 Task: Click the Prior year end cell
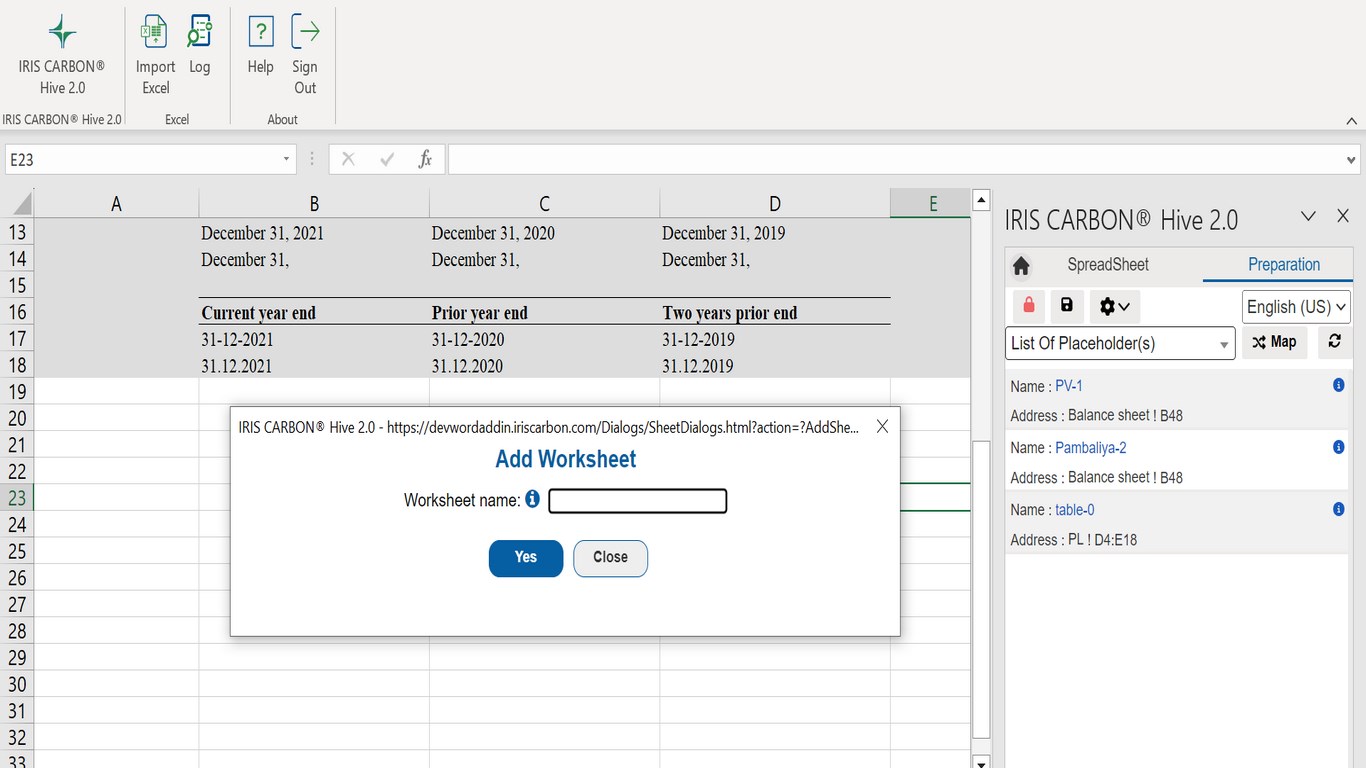coord(544,313)
